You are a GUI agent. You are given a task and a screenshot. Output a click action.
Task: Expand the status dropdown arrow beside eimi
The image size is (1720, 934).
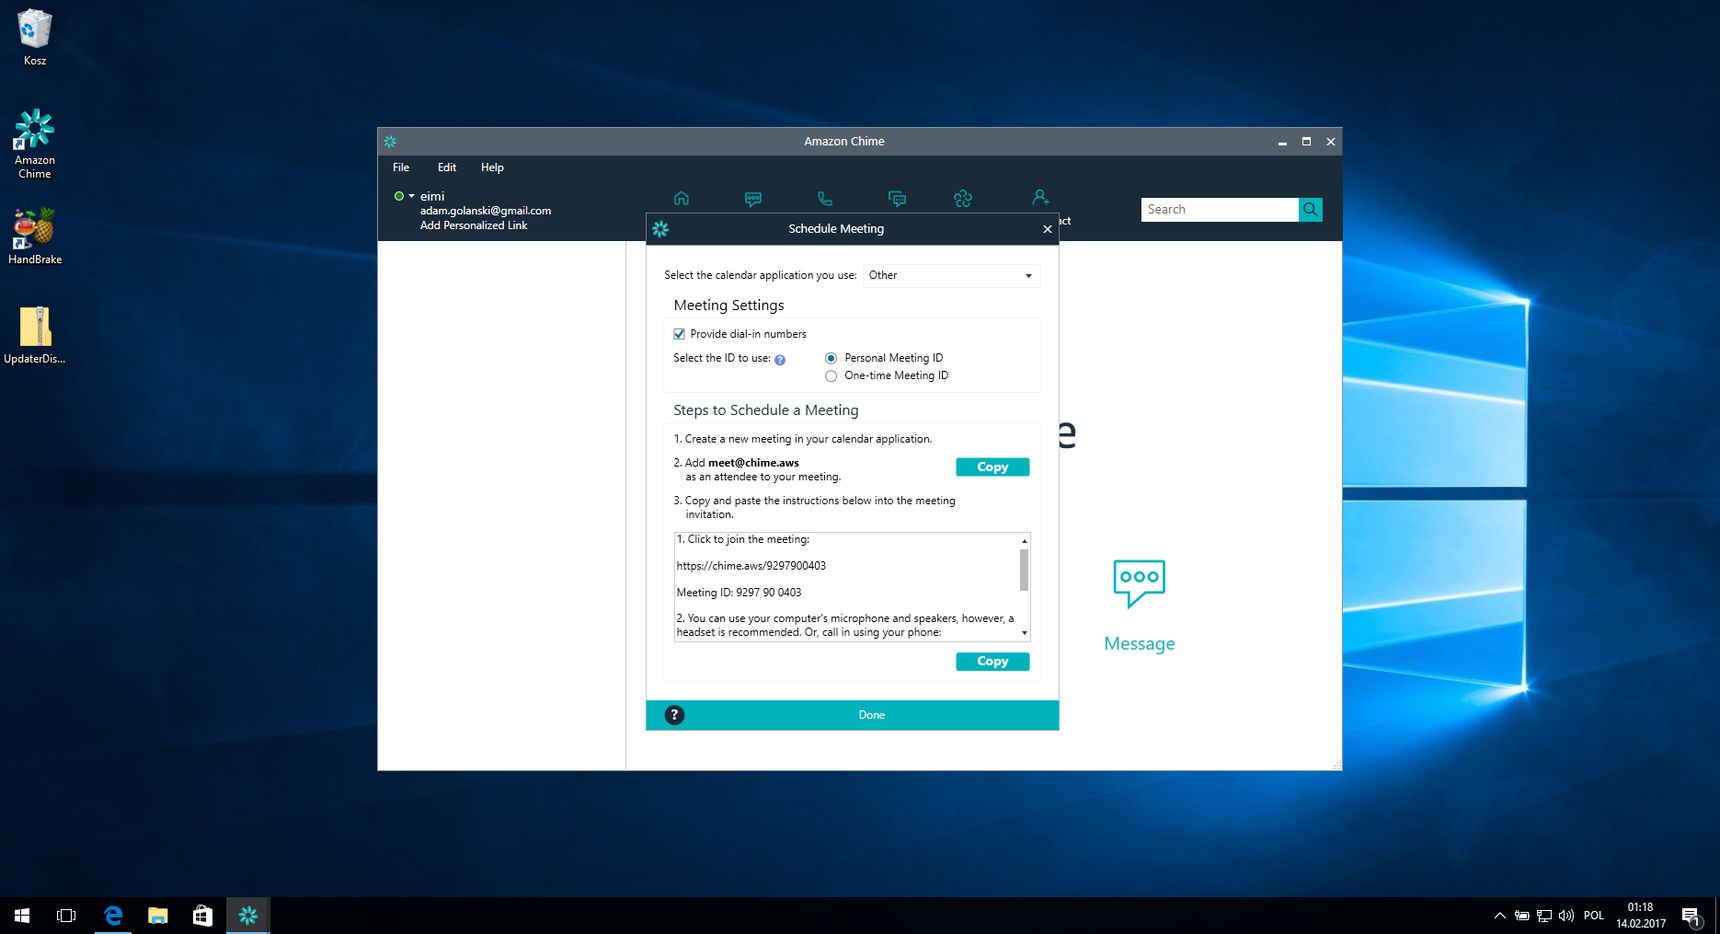[x=411, y=196]
